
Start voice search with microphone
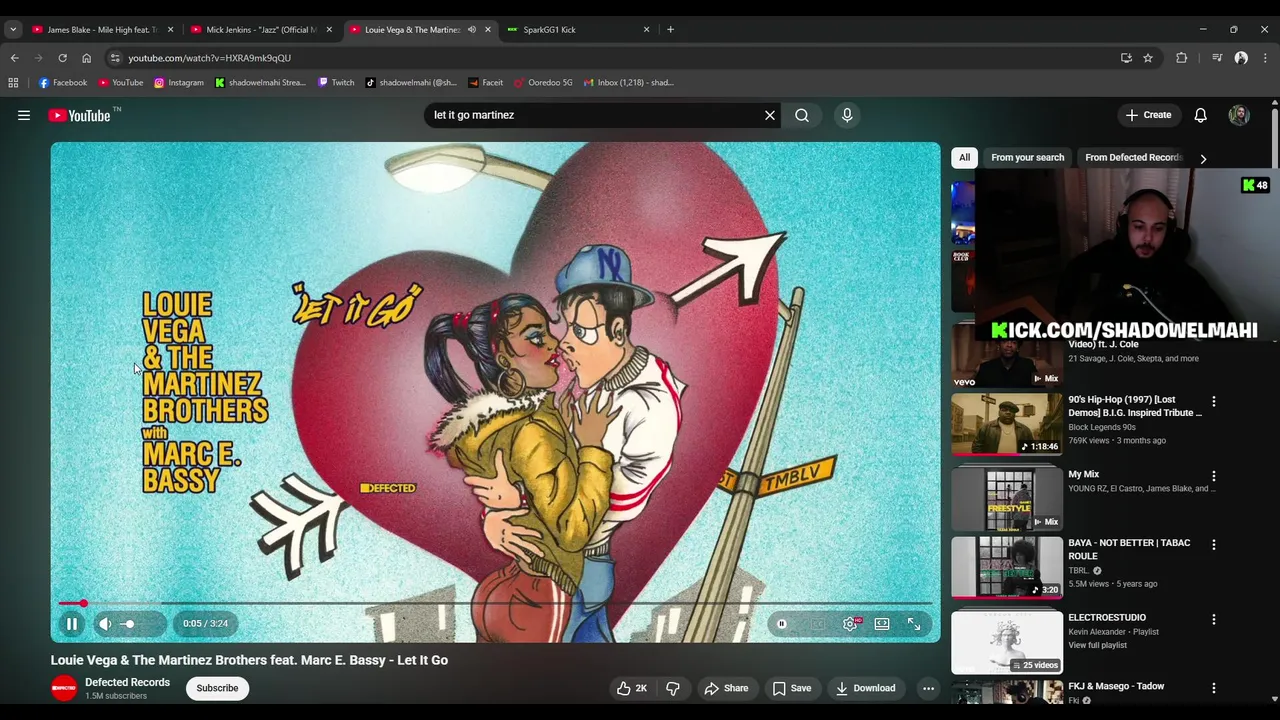(847, 115)
